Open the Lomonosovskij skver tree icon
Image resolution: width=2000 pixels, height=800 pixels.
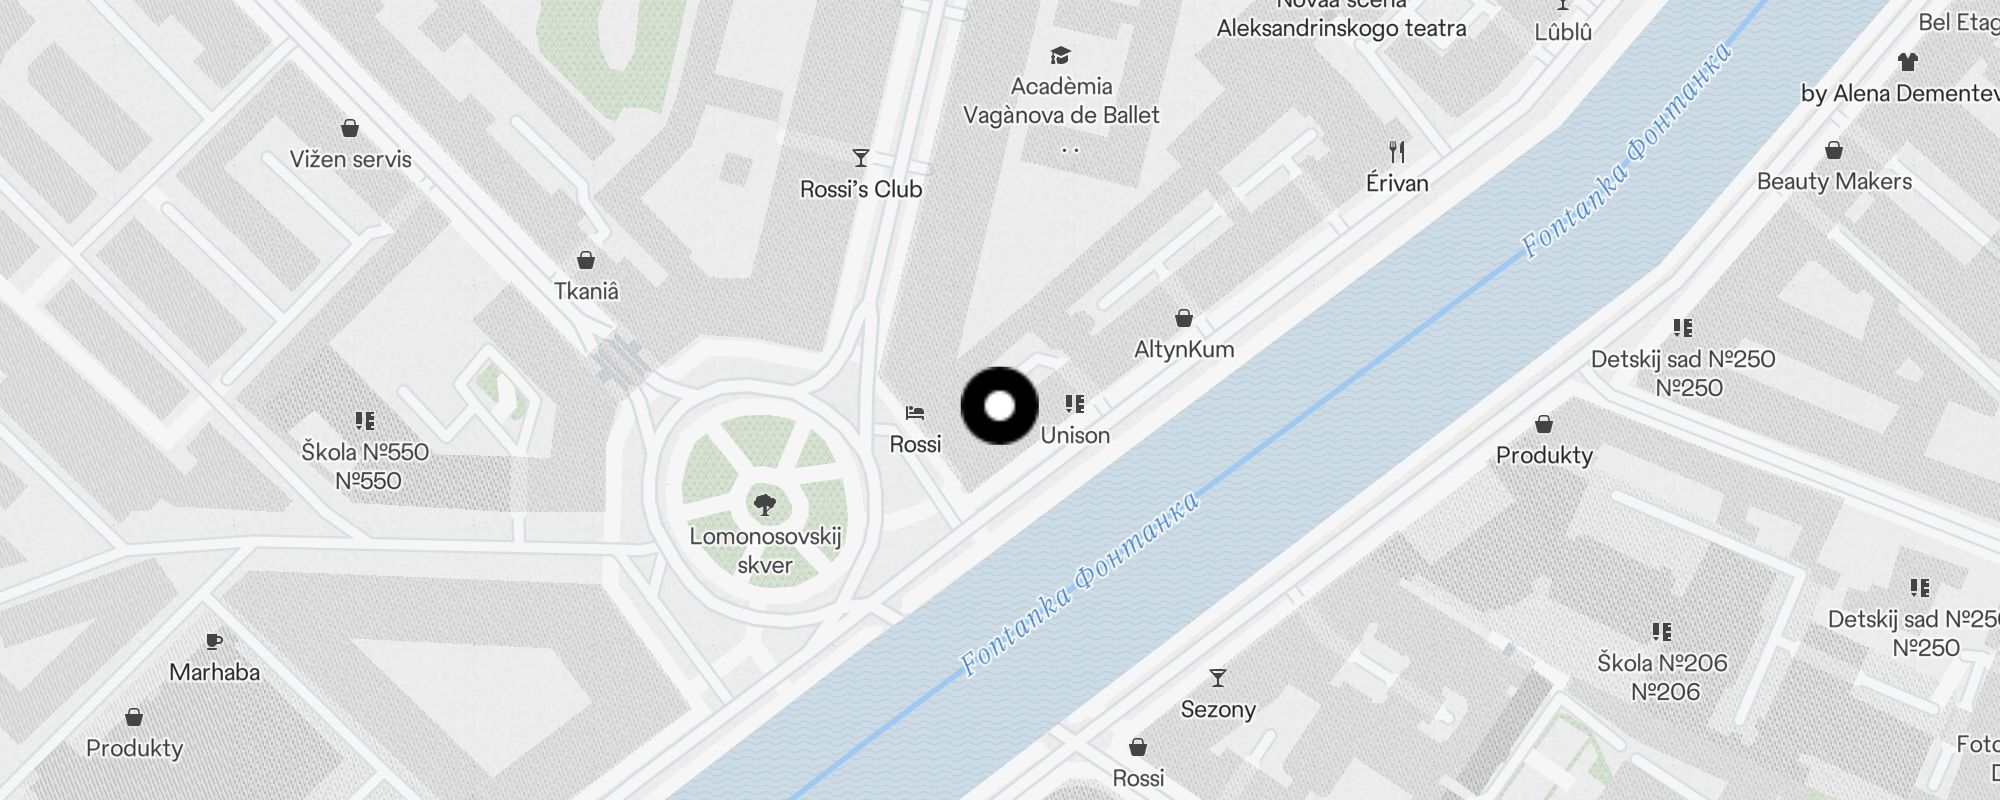(x=765, y=504)
